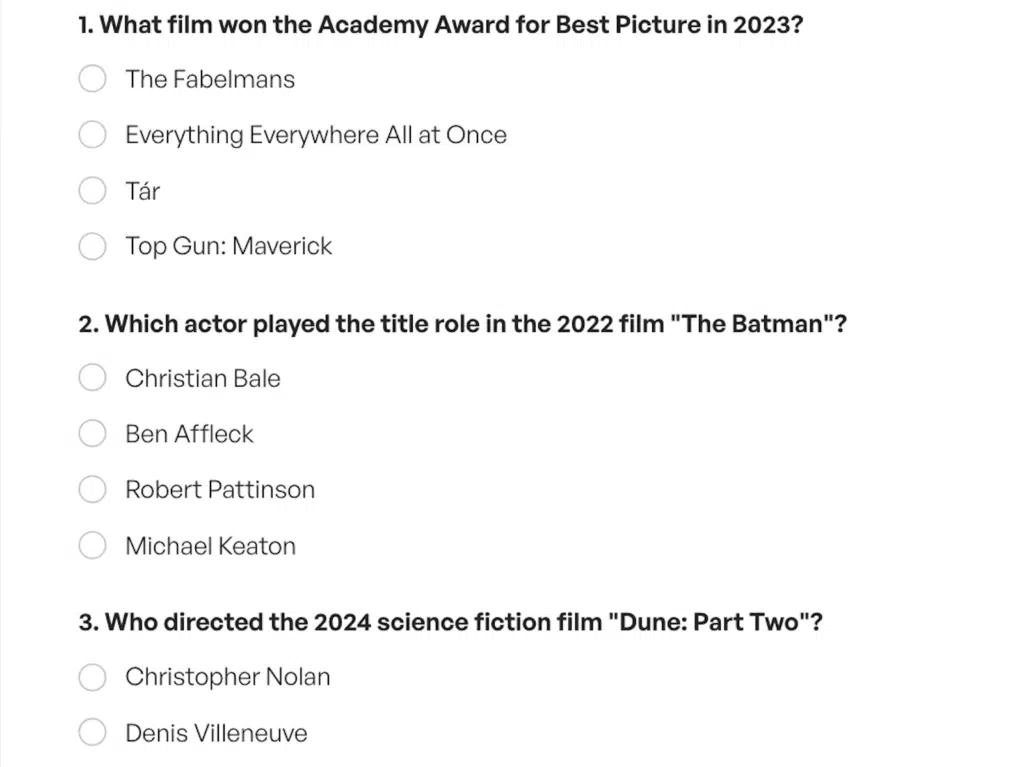This screenshot has width=1024, height=767.
Task: Click the 'The Fabelmans' answer label
Action: pos(210,79)
